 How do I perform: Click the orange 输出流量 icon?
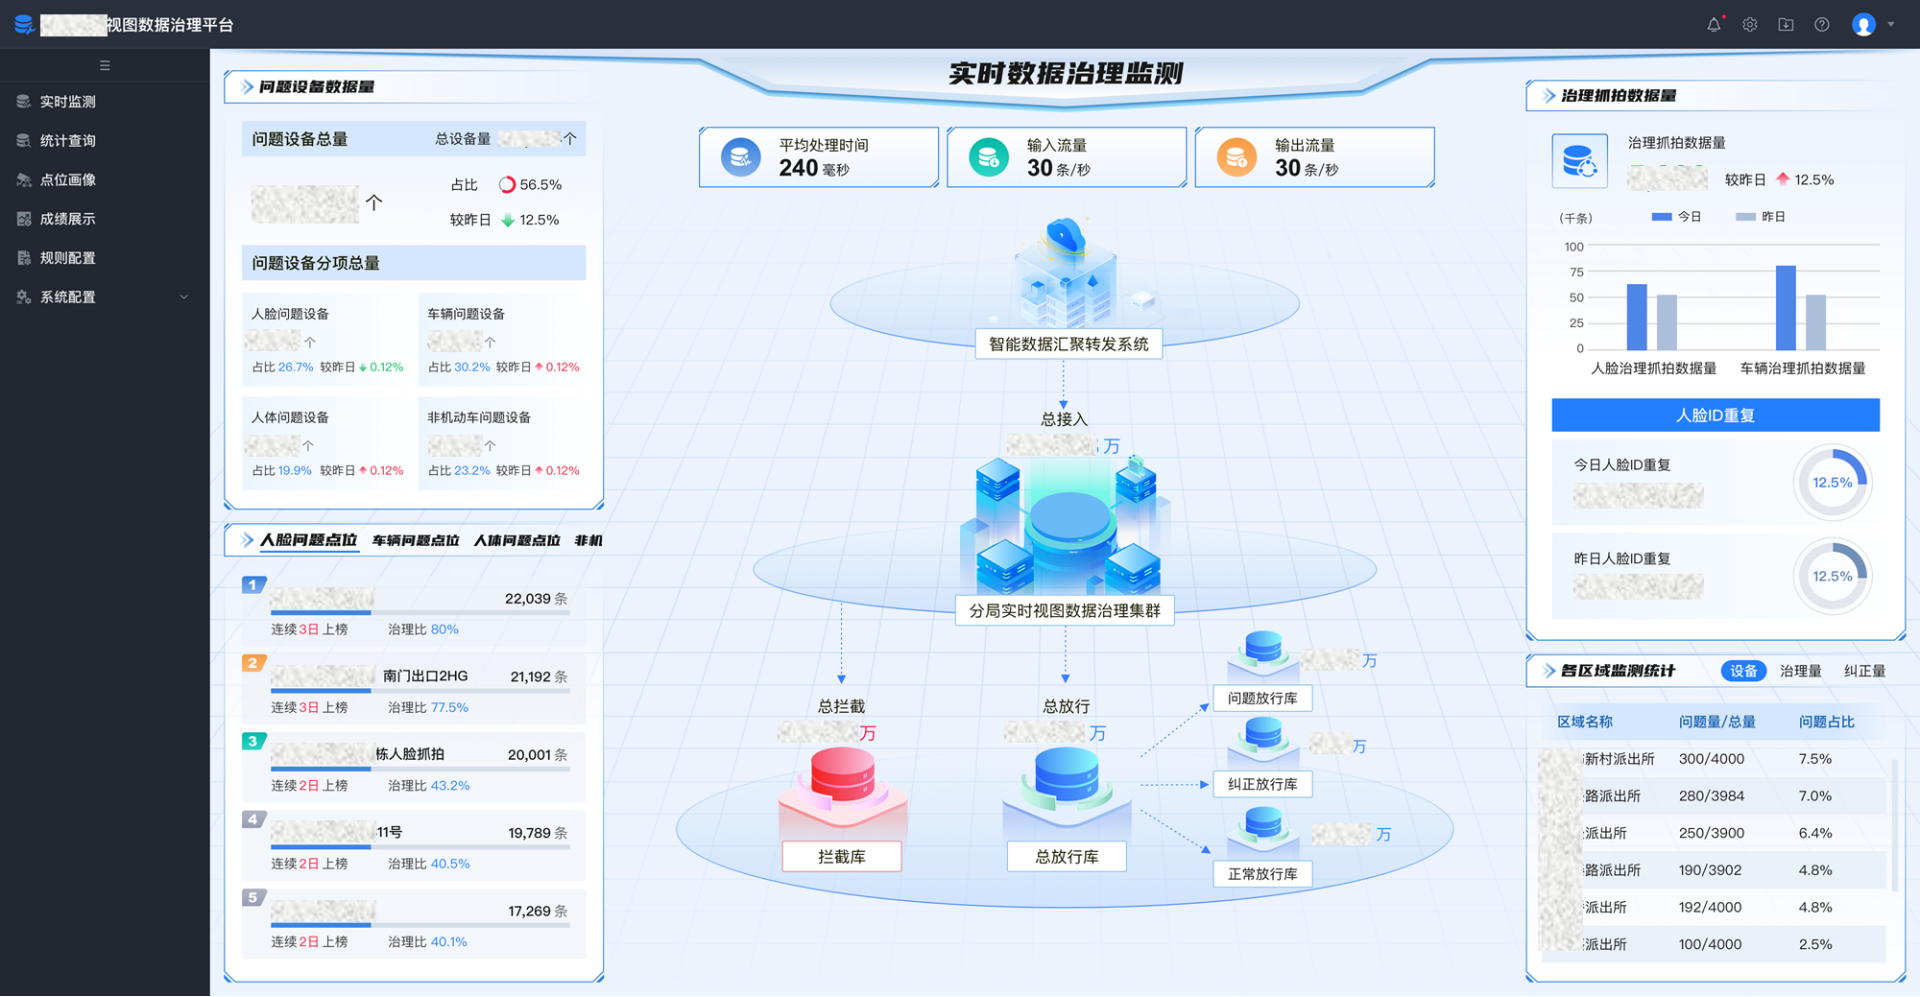coord(1237,158)
